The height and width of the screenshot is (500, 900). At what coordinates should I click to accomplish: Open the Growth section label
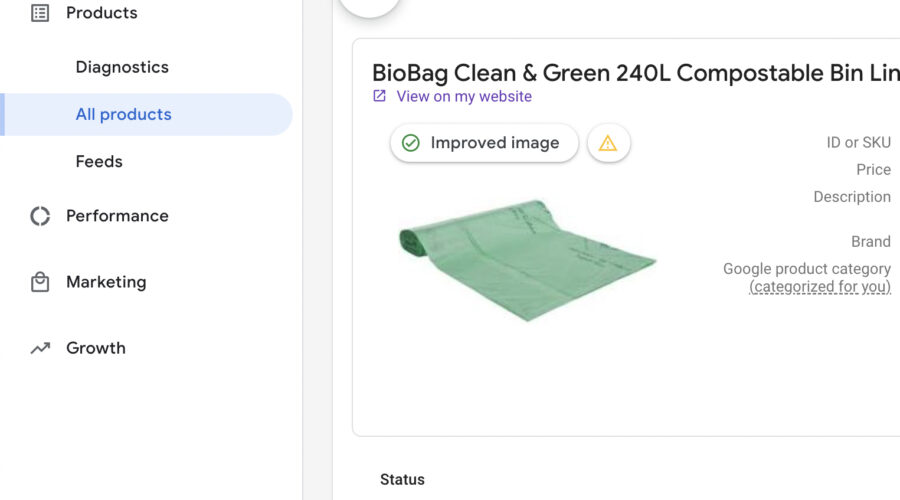96,348
